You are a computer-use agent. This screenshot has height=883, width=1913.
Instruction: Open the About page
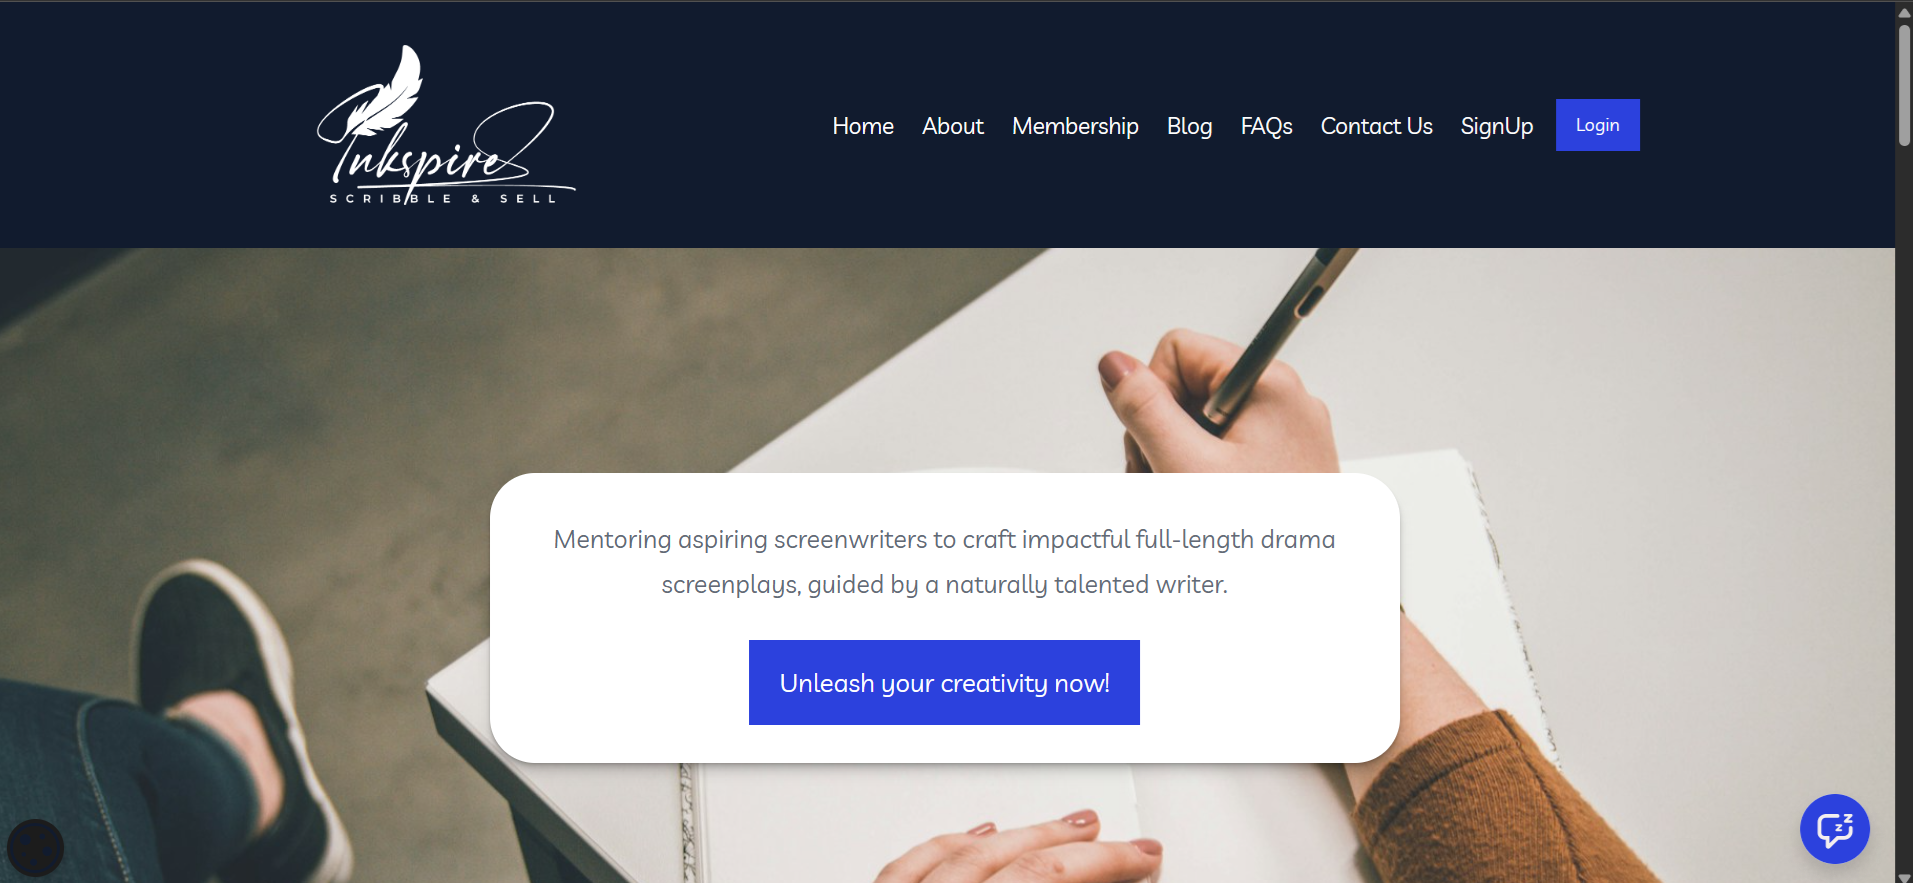coord(953,126)
